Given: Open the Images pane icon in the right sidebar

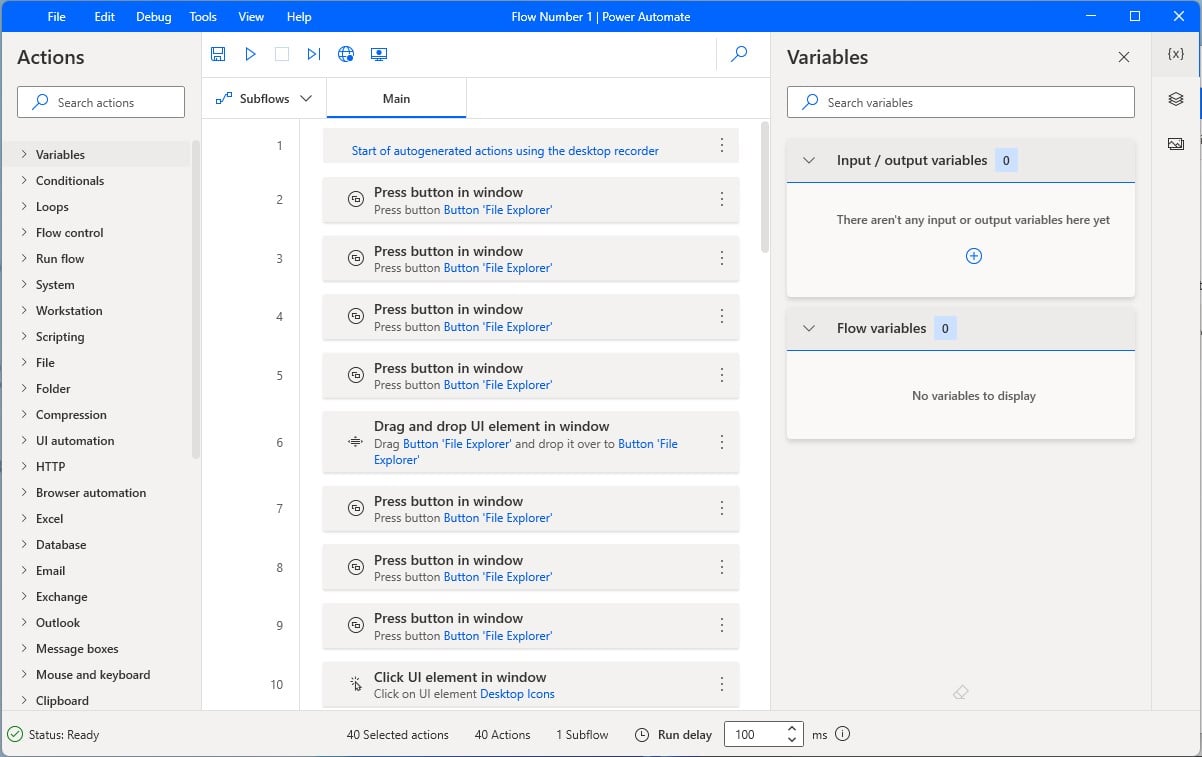Looking at the screenshot, I should 1176,144.
